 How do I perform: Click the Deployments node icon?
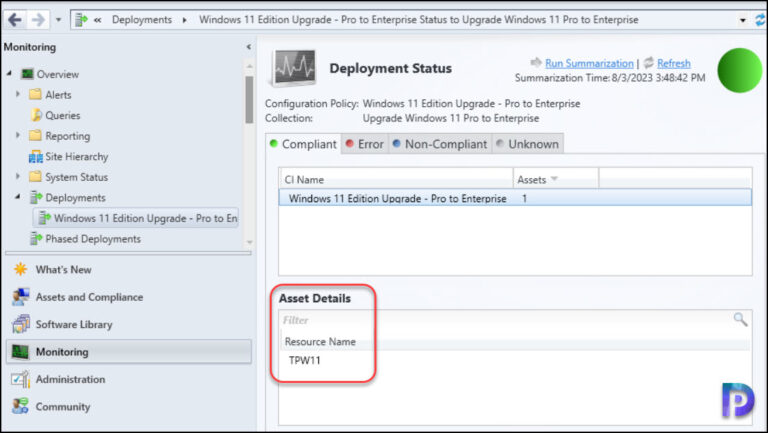(x=36, y=197)
